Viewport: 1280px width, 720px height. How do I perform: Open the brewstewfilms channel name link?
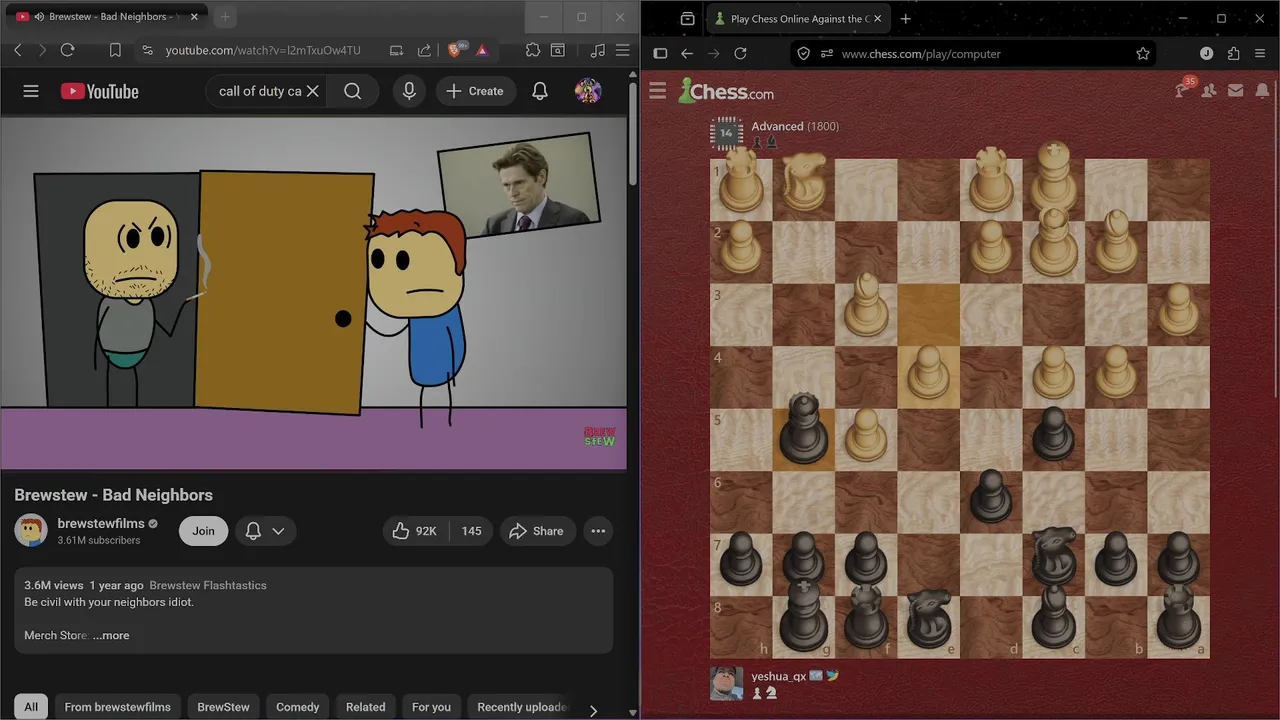click(100, 523)
